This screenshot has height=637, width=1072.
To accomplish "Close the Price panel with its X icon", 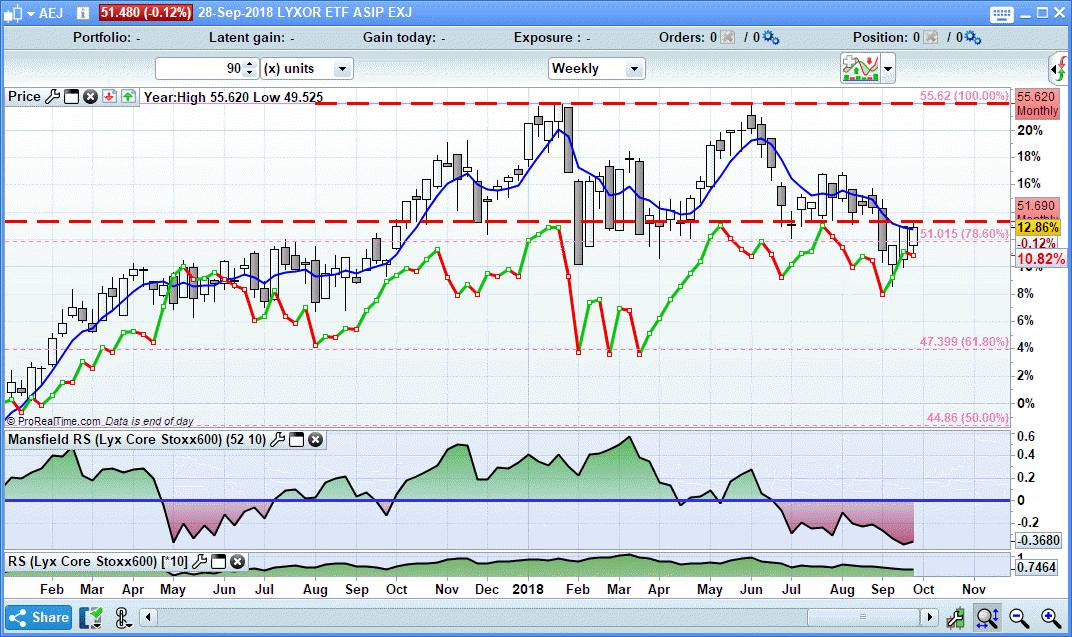I will (90, 97).
